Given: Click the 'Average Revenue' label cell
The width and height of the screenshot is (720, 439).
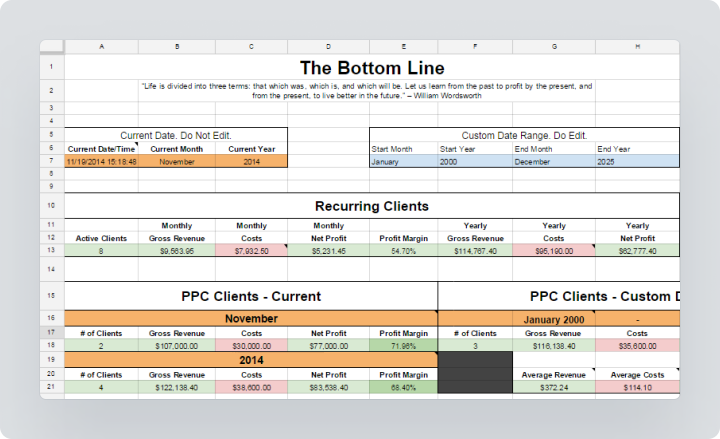Looking at the screenshot, I should click(554, 375).
